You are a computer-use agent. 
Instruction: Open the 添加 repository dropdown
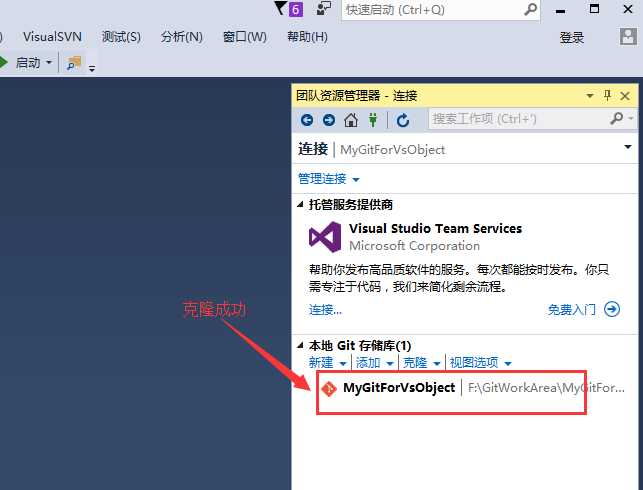coord(374,363)
